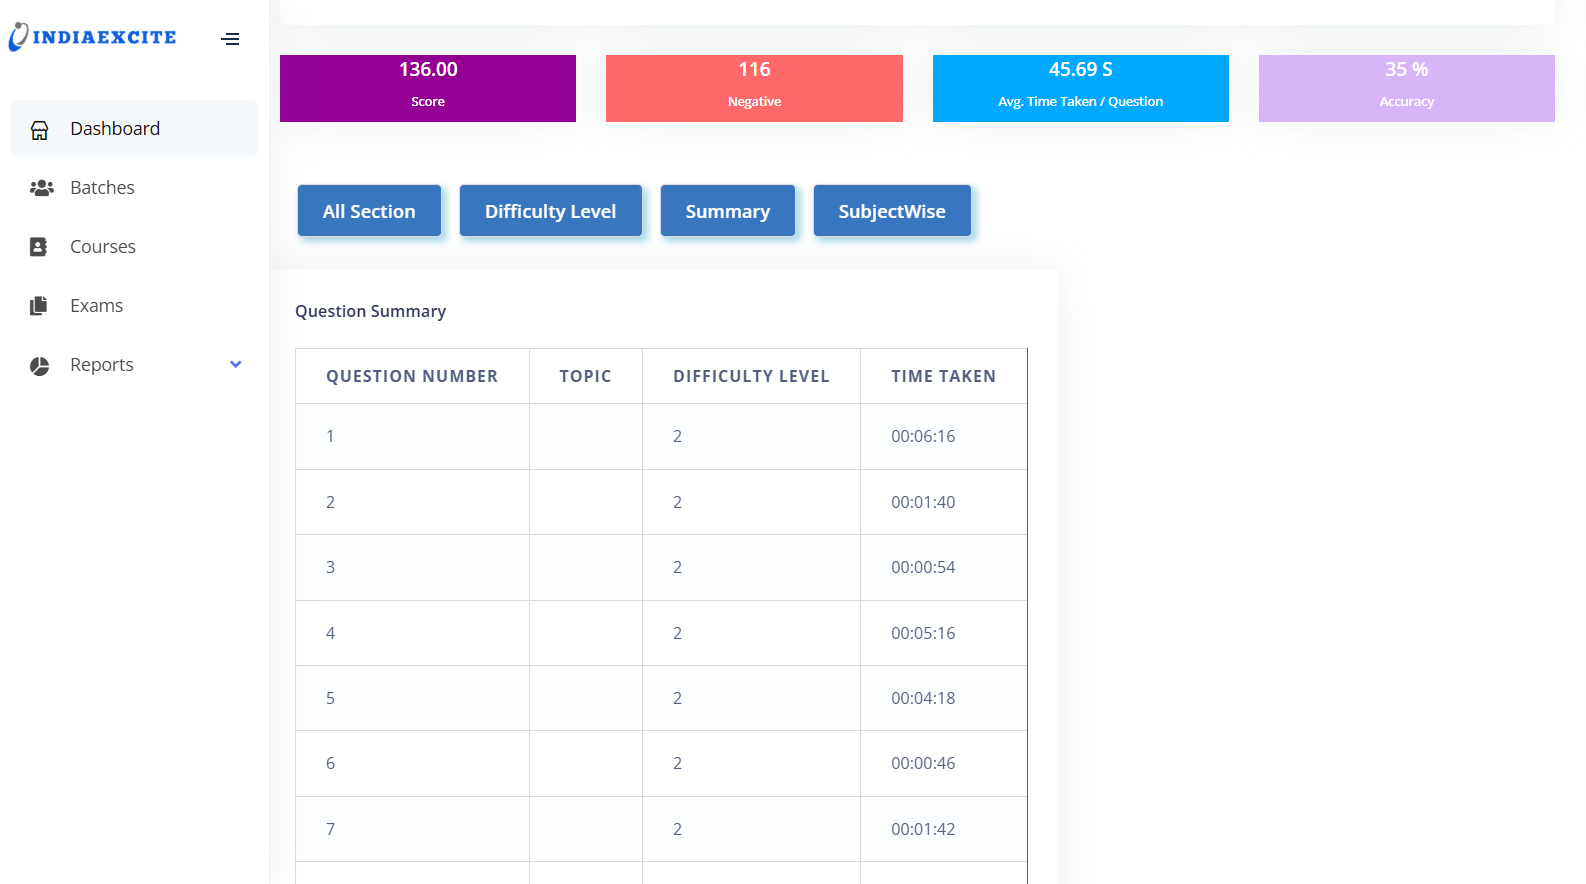Show the Difficulty Level view
The width and height of the screenshot is (1586, 884).
(x=550, y=211)
